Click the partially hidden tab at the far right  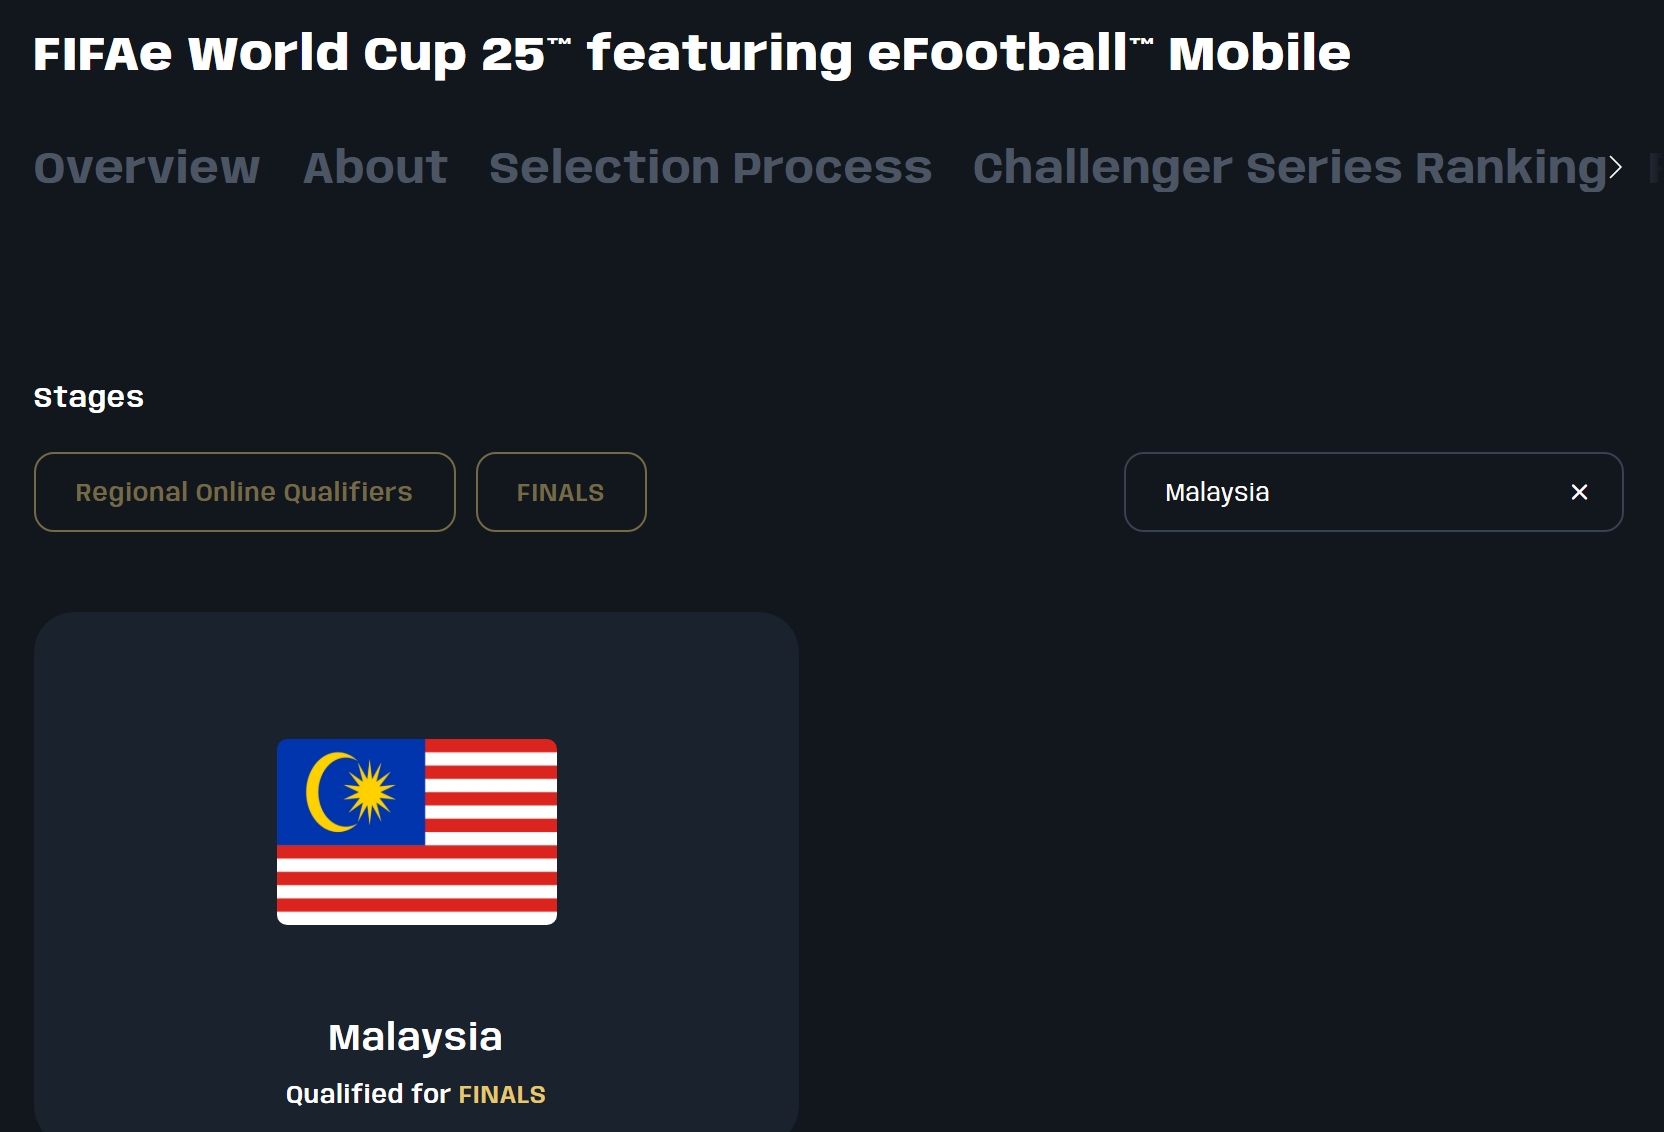pyautogui.click(x=1654, y=167)
